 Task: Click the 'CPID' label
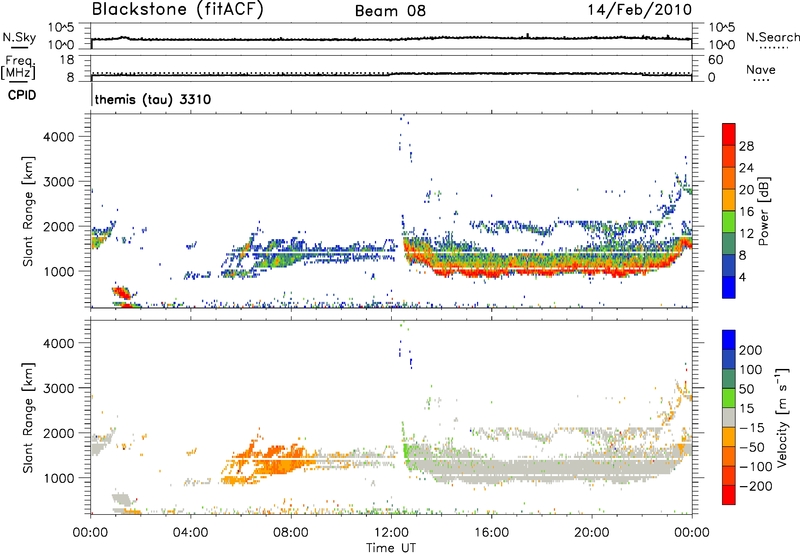[x=22, y=95]
